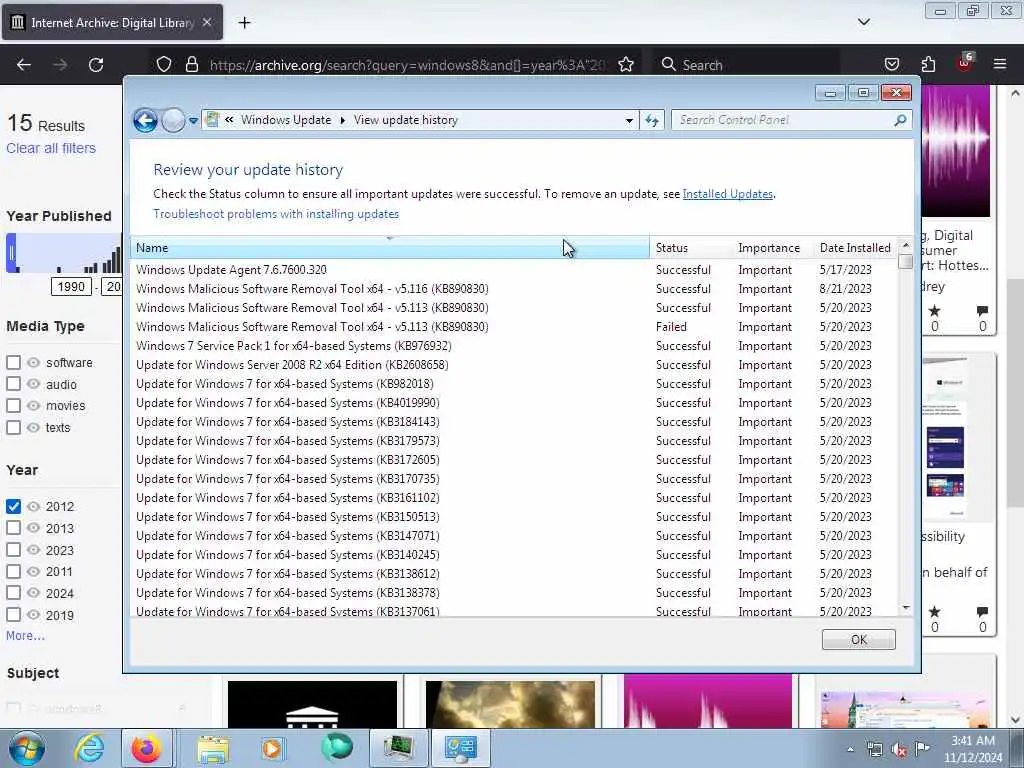This screenshot has width=1024, height=768.
Task: Open Windows Start orb
Action: (27, 748)
